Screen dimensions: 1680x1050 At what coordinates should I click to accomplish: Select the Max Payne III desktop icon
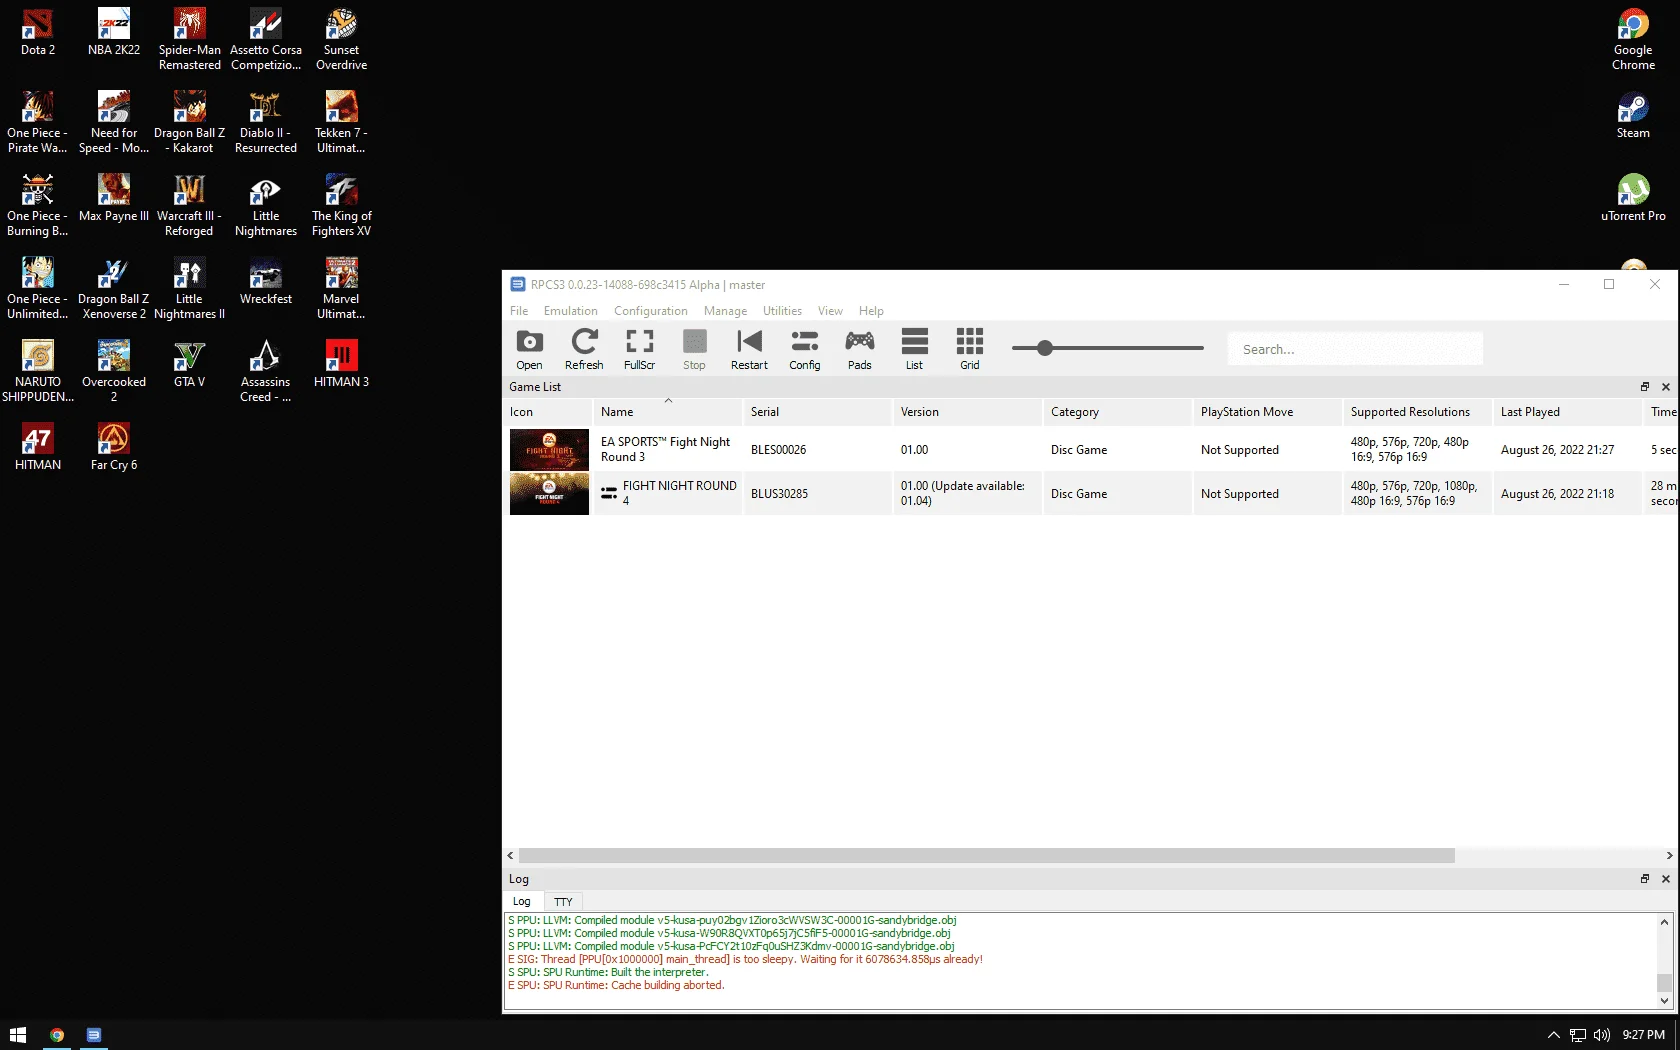click(x=114, y=197)
